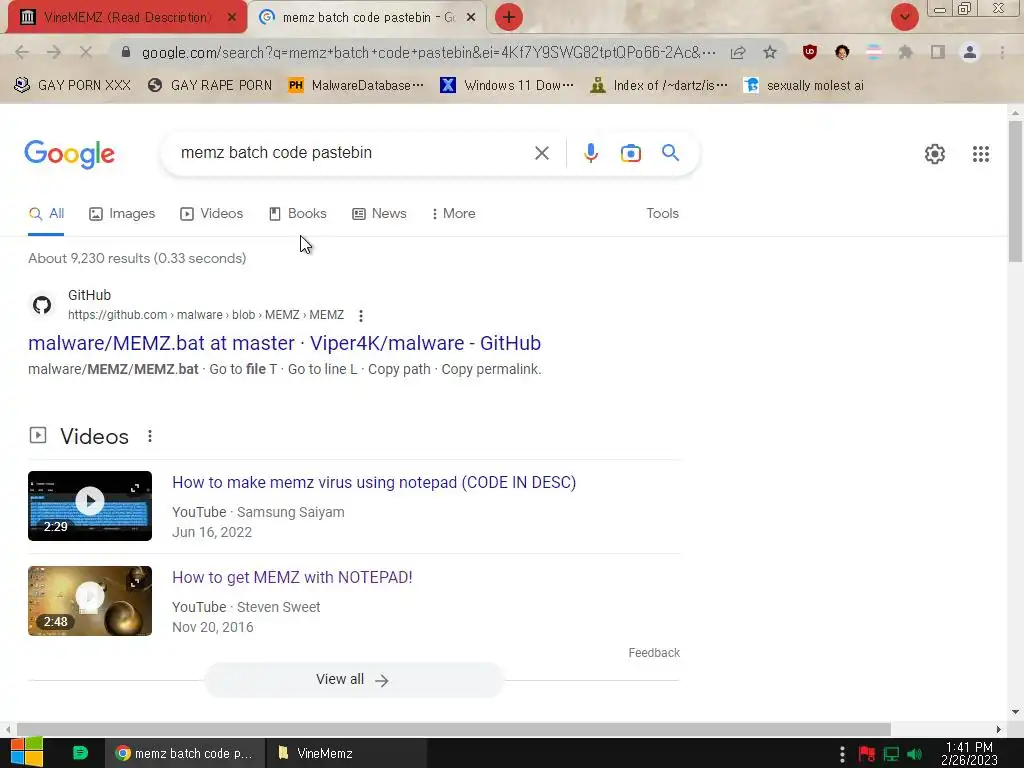Open the uBlock Origin extension icon
This screenshot has height=768, width=1024.
point(810,52)
